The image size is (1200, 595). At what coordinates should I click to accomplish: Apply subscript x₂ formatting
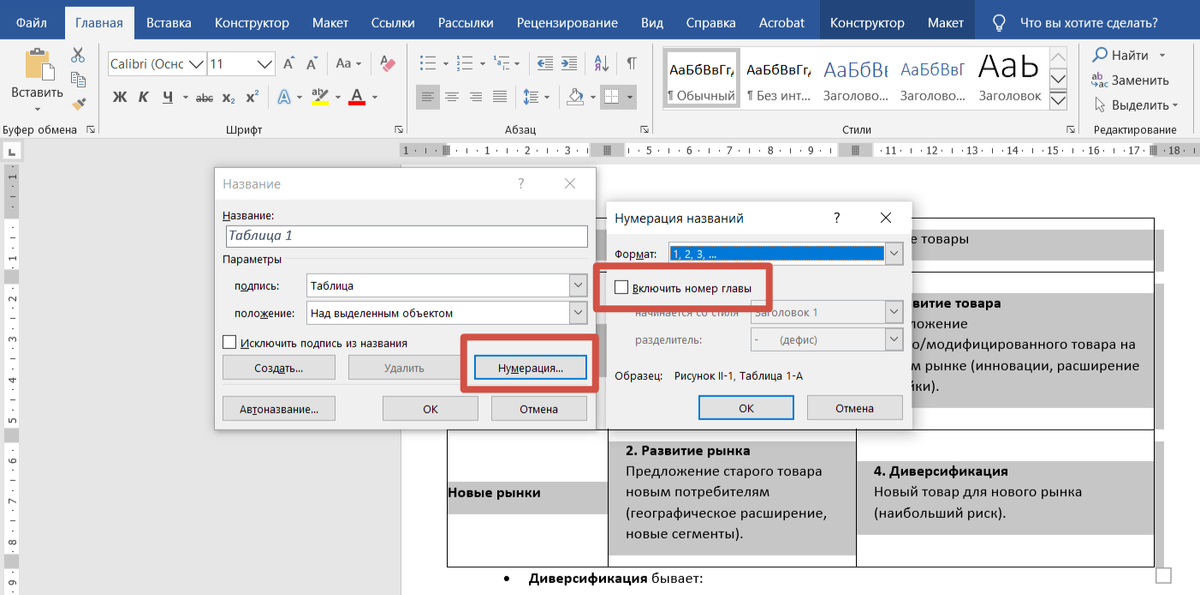pyautogui.click(x=229, y=97)
